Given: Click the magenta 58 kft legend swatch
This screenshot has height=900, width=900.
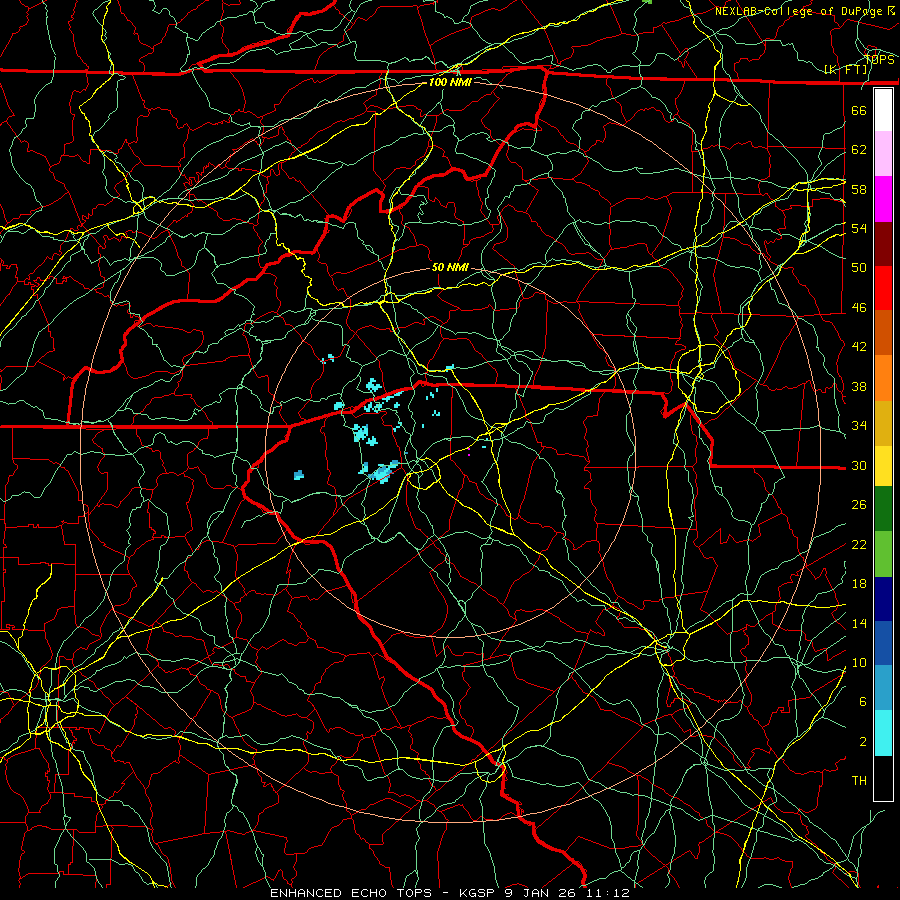Looking at the screenshot, I should 883,199.
